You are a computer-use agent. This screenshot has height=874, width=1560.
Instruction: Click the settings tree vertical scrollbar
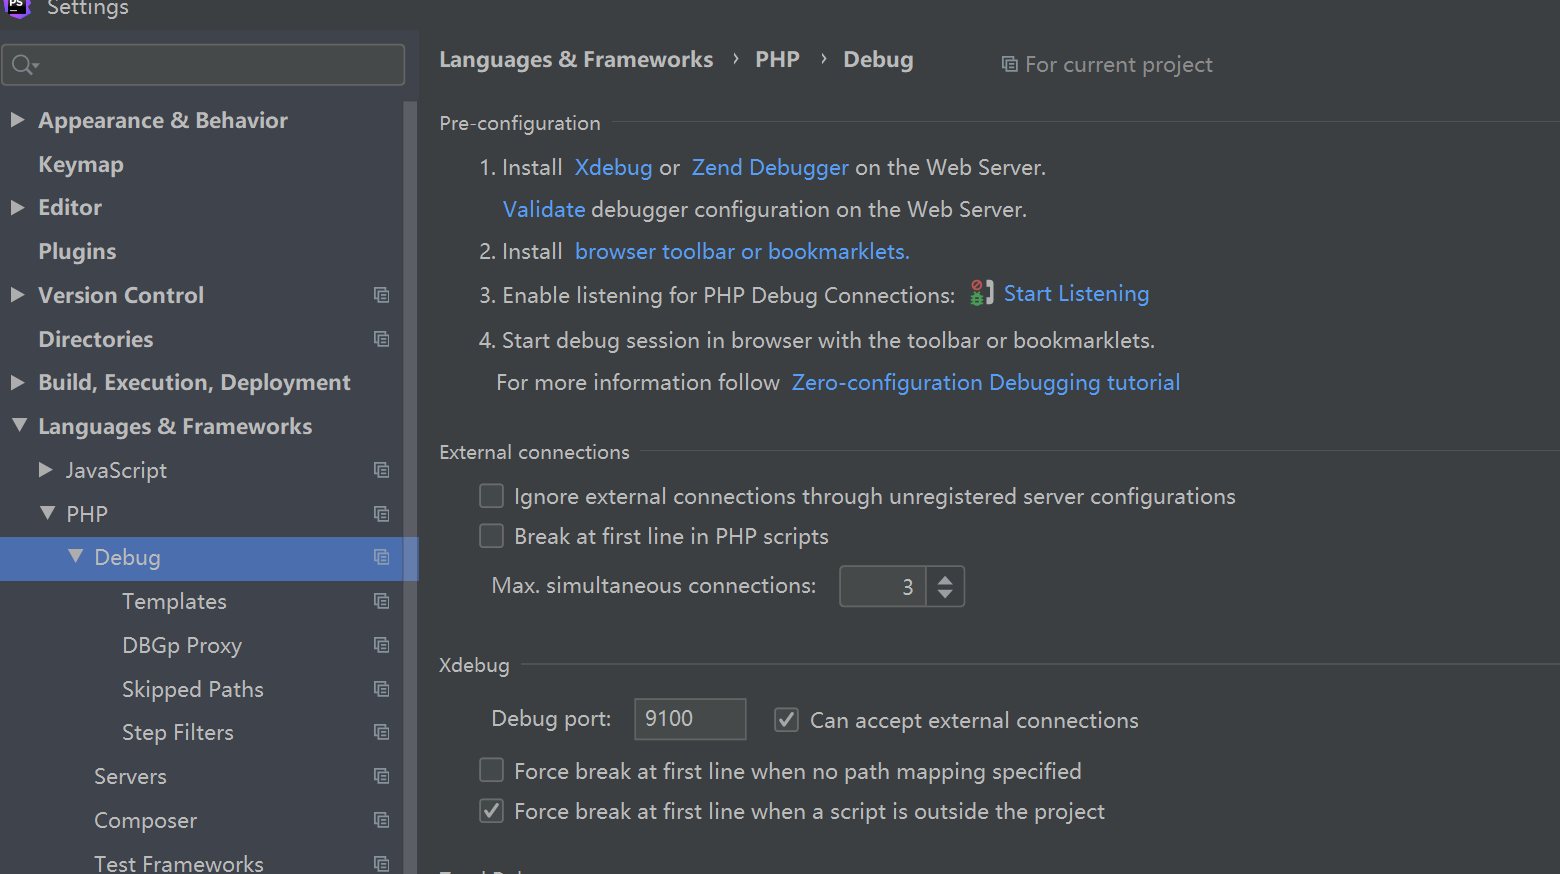[410, 487]
